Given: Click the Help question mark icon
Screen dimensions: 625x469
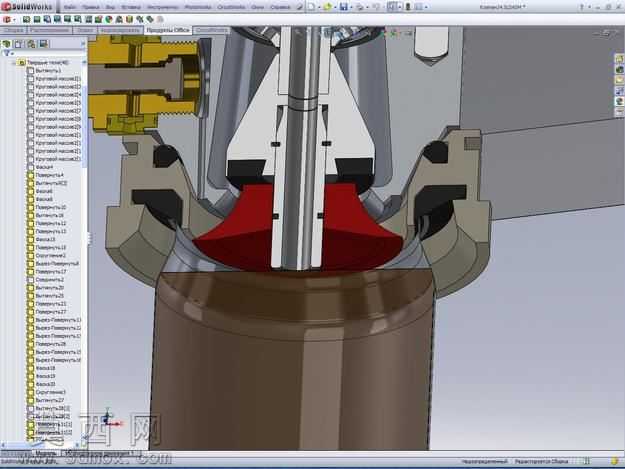Looking at the screenshot, I should click(x=582, y=6).
